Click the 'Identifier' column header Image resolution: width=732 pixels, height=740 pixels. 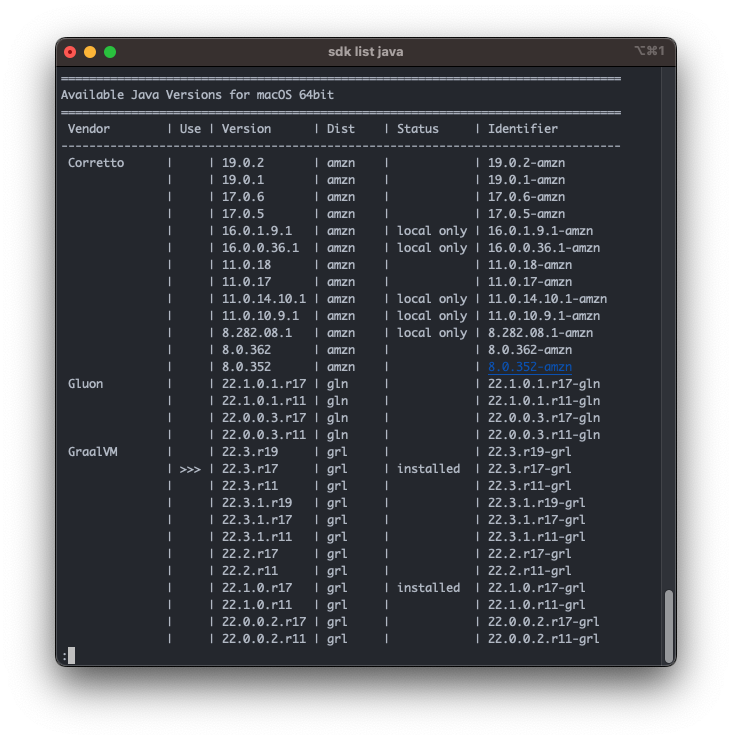(x=522, y=129)
